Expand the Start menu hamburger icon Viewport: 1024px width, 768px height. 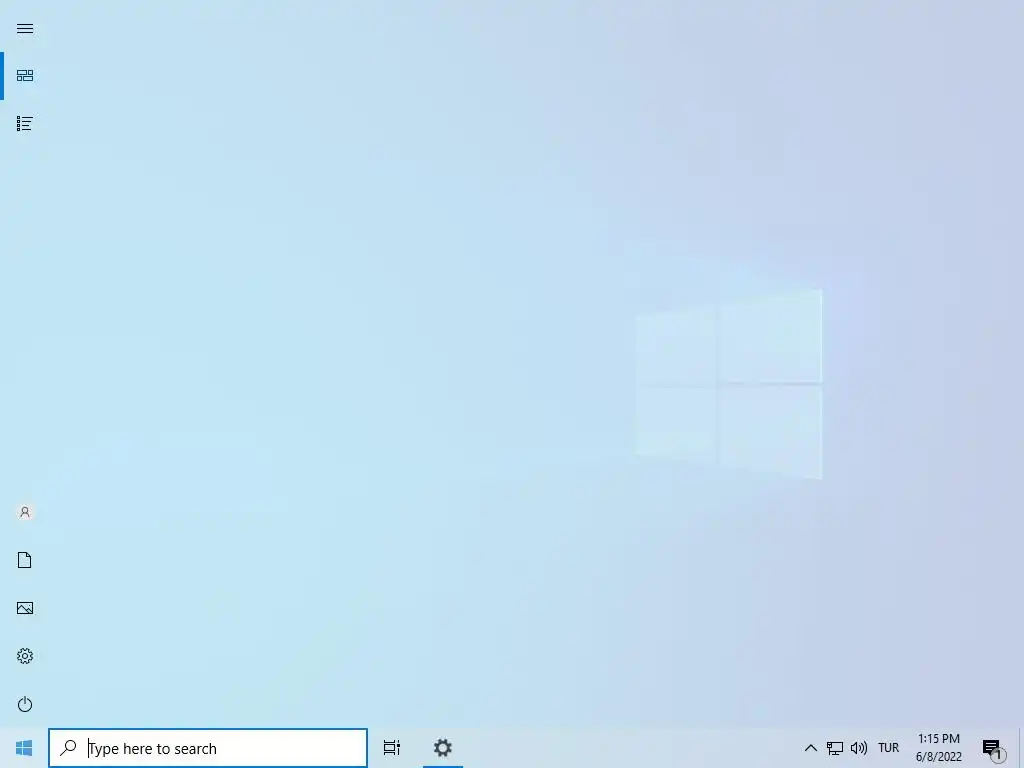(x=25, y=29)
